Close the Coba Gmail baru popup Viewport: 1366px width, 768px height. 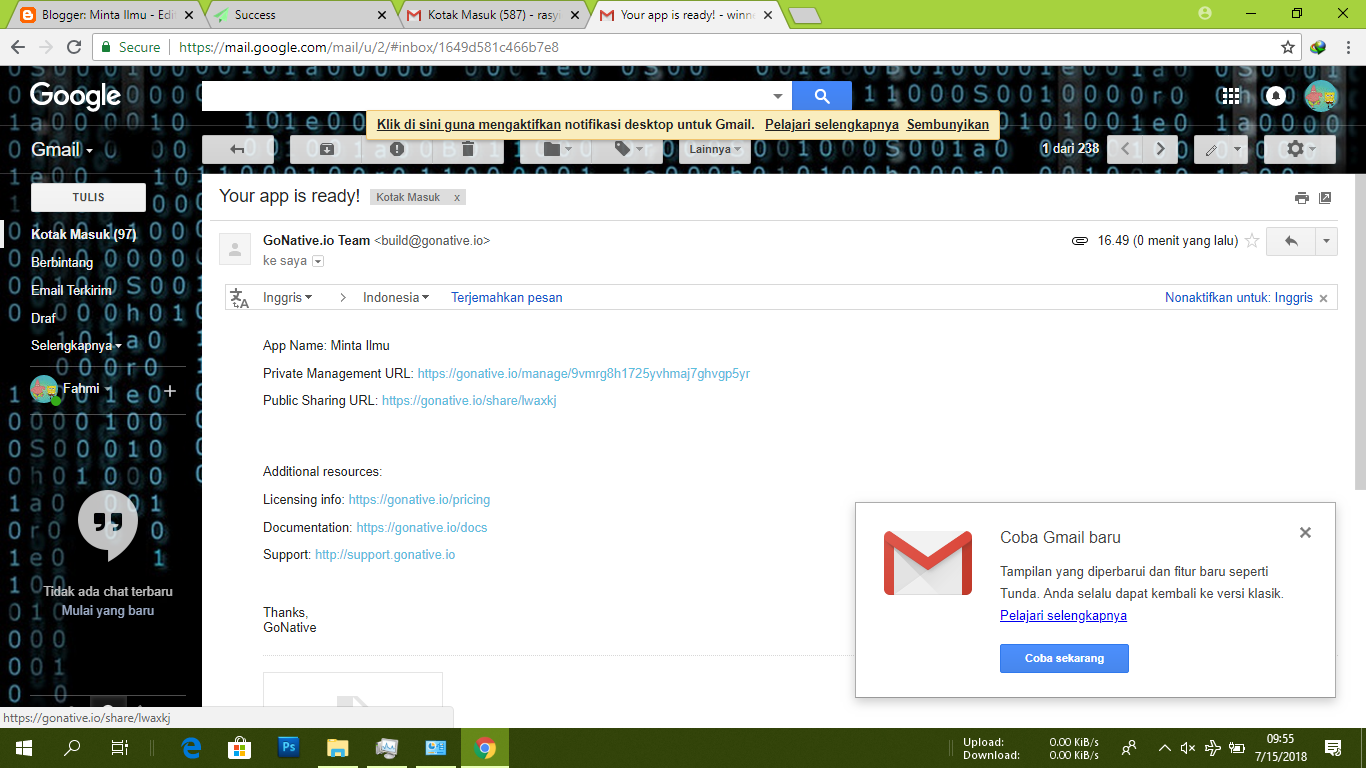1305,533
